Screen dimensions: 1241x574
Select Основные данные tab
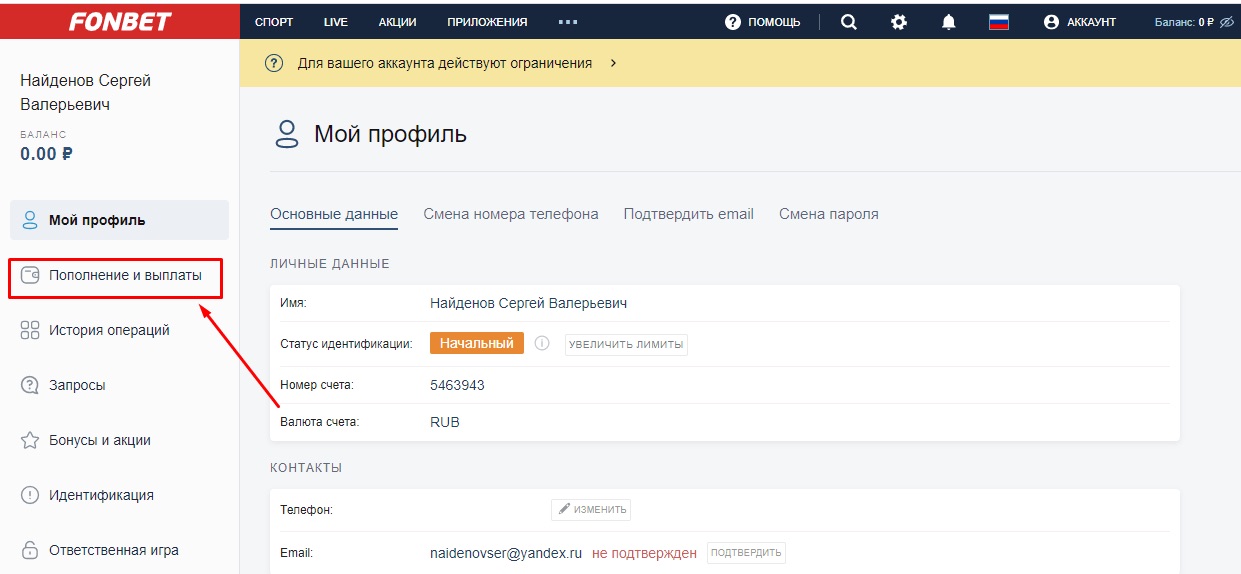[x=334, y=214]
